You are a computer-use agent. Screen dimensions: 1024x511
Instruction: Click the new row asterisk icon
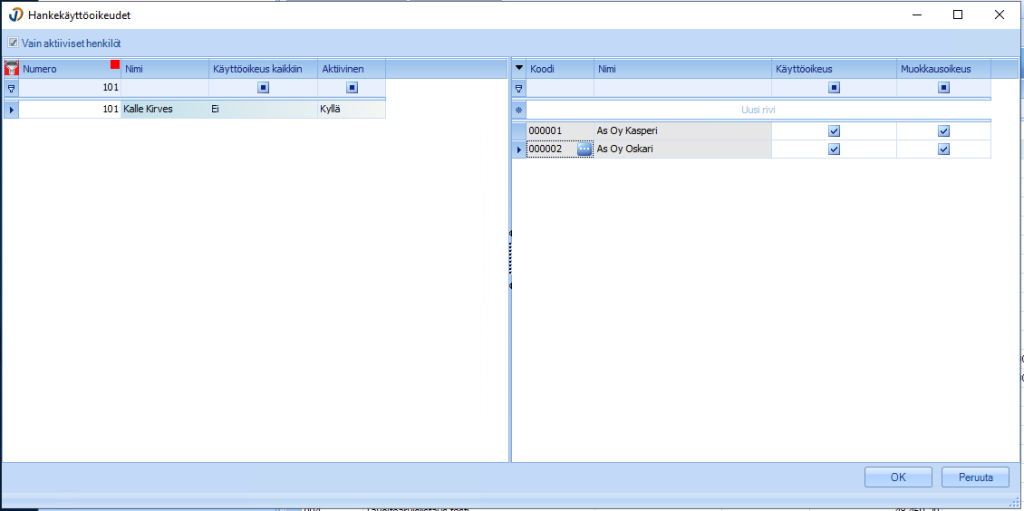coord(519,109)
